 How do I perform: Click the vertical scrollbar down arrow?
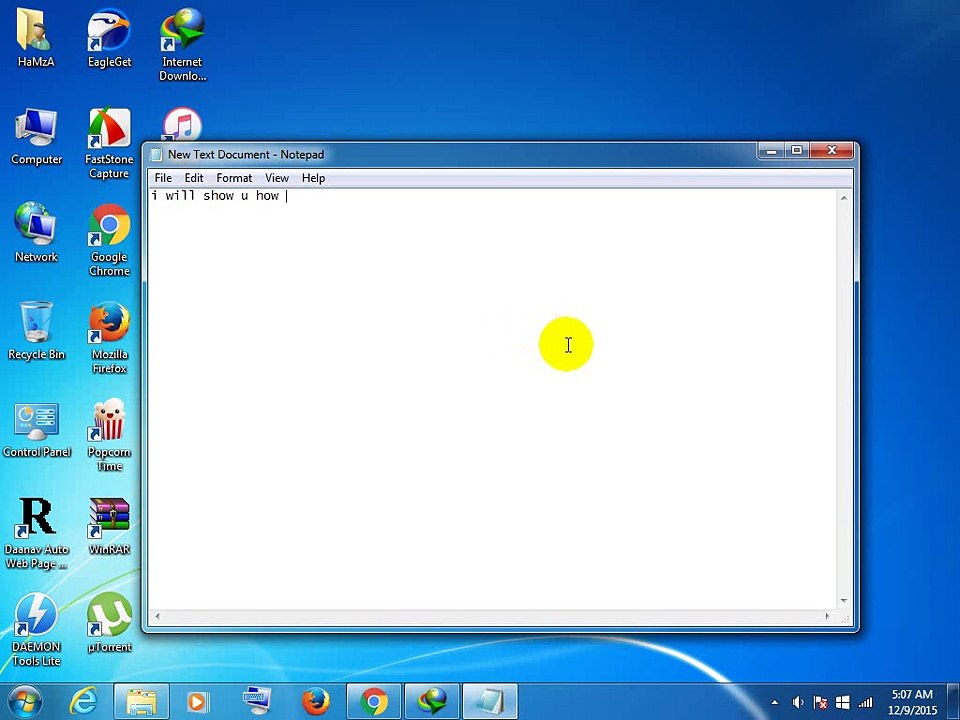tap(844, 601)
